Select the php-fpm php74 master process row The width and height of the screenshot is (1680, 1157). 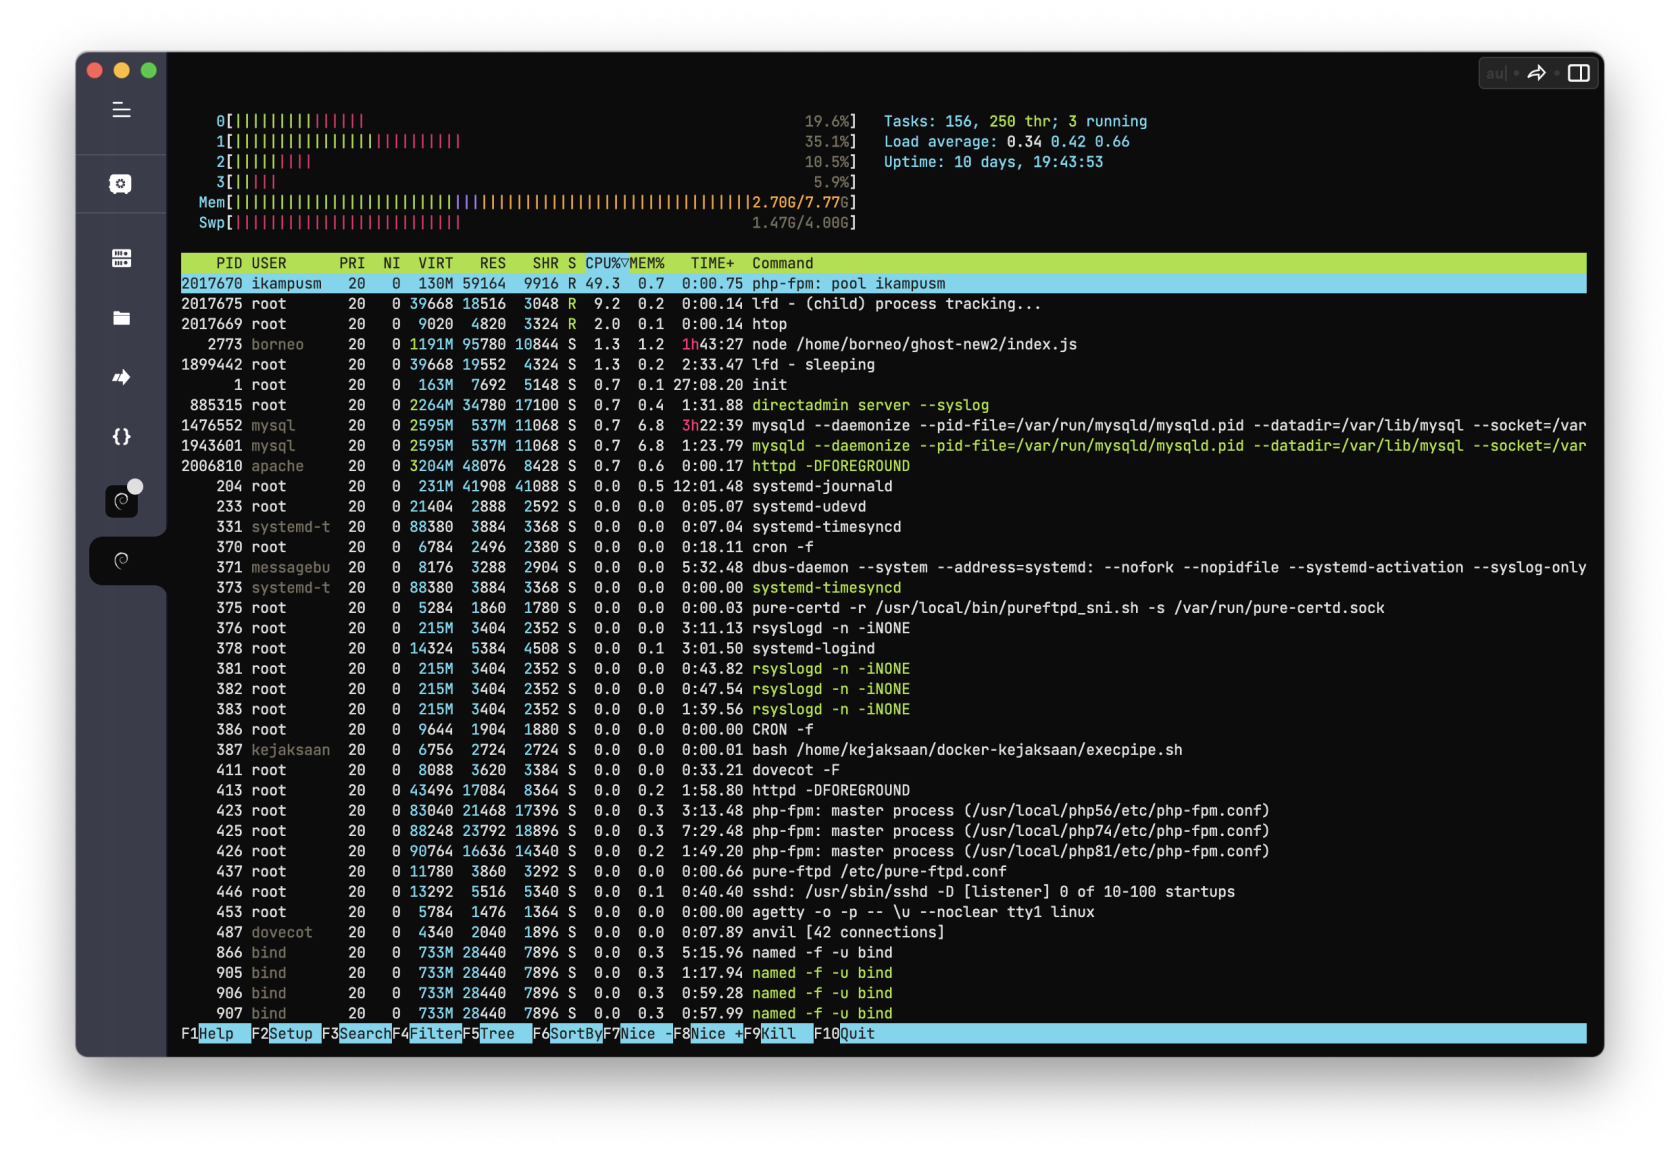point(883,831)
